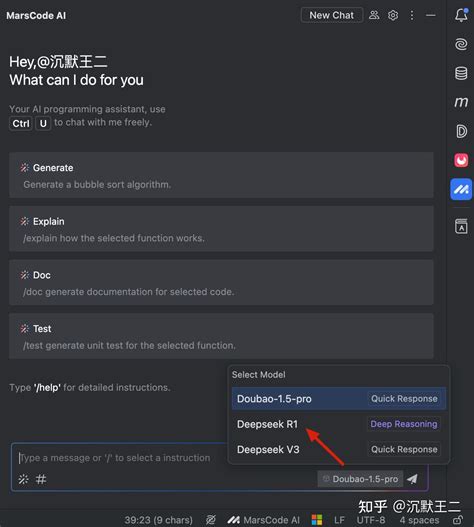Open the user account icon

click(374, 15)
